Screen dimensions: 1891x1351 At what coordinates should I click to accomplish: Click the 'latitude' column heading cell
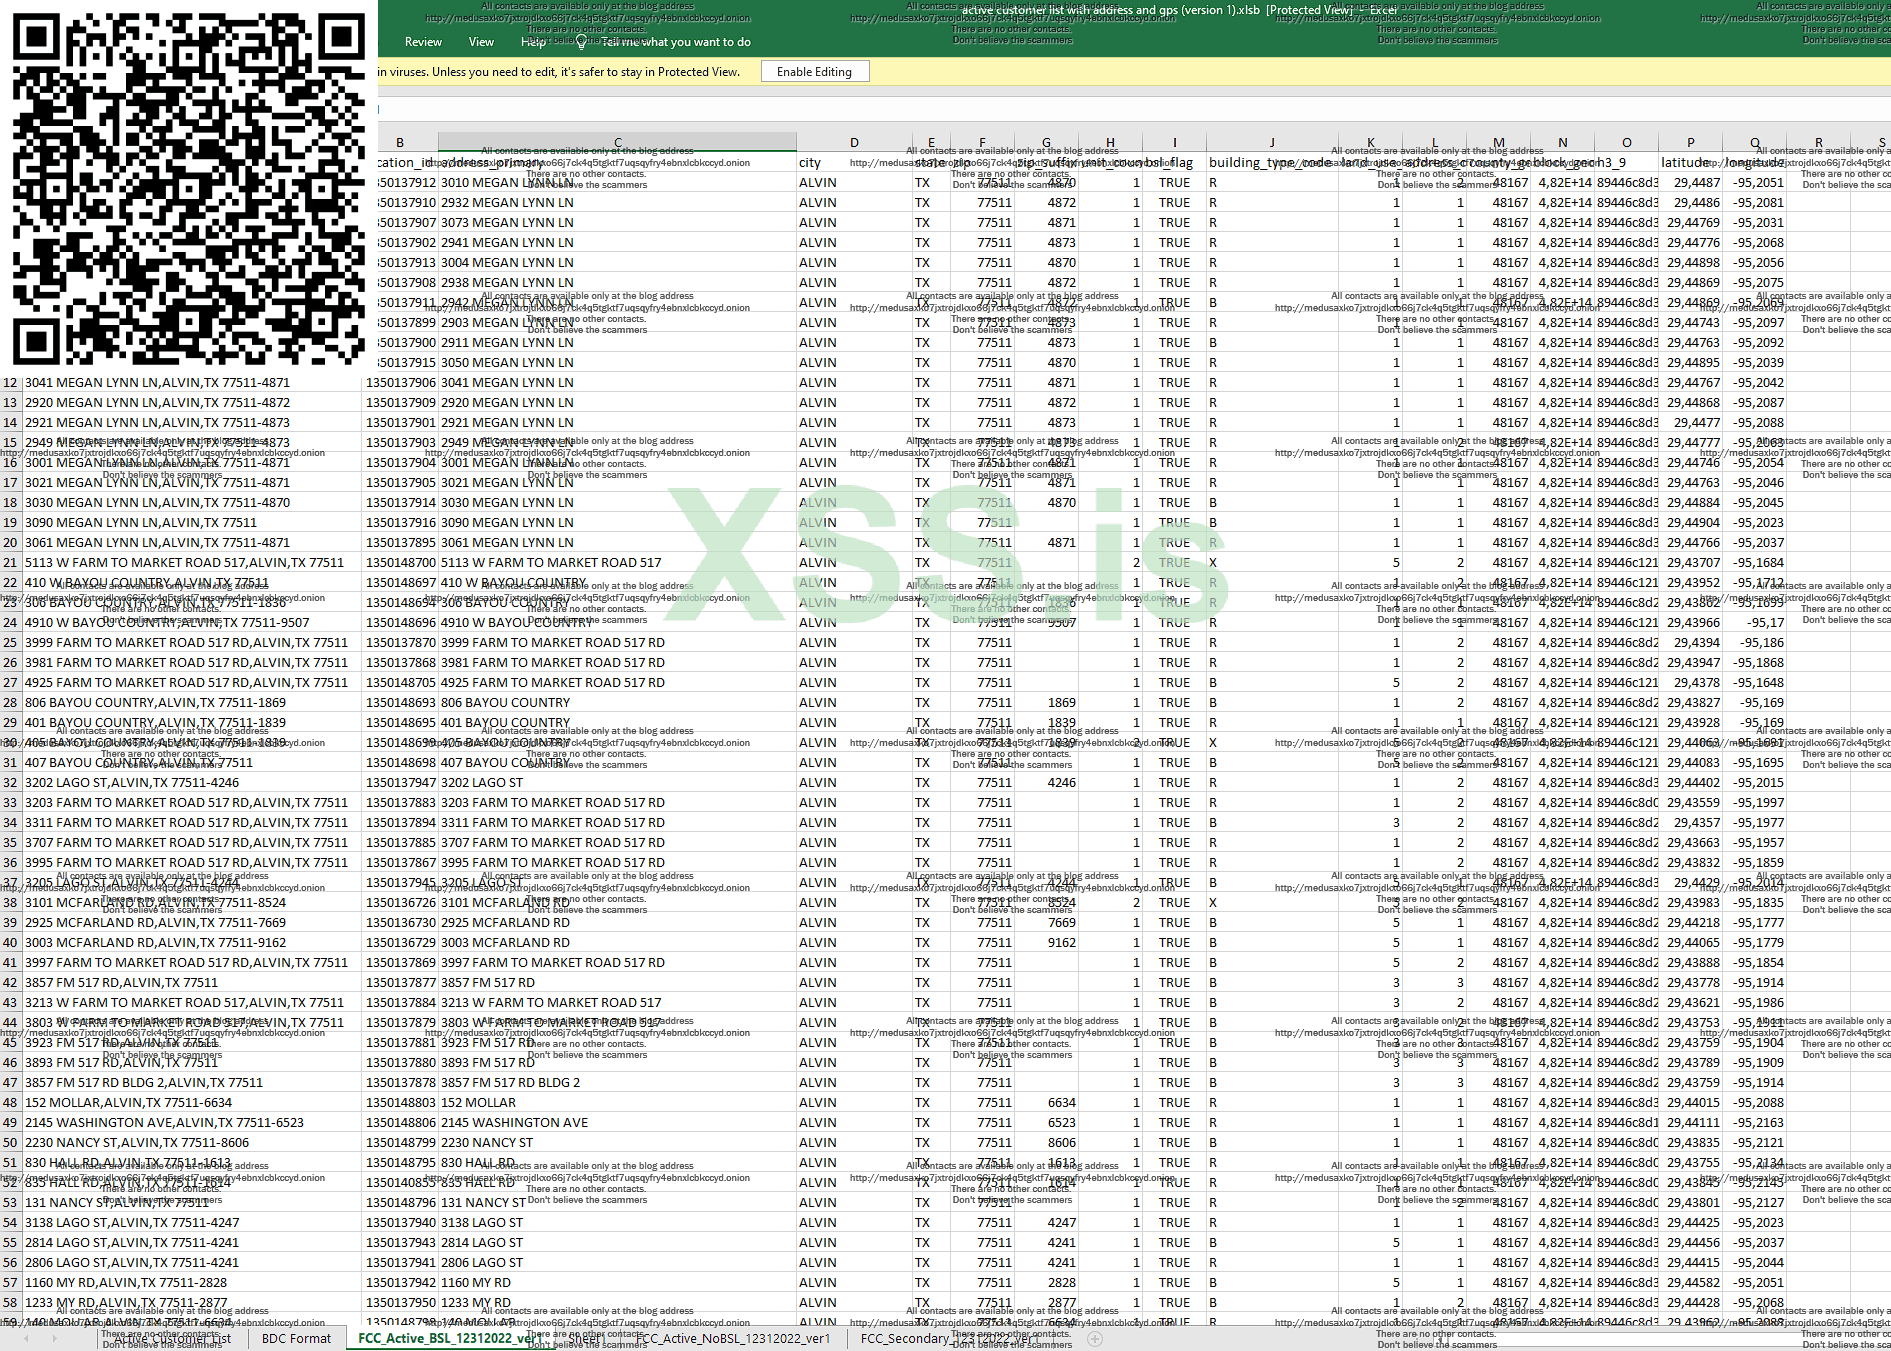pyautogui.click(x=1691, y=163)
